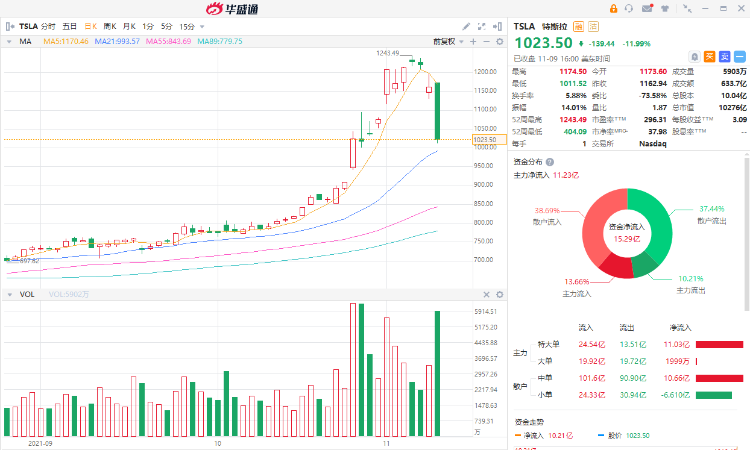
Task: Click the 沽 short-sell badge
Action: coord(593,26)
